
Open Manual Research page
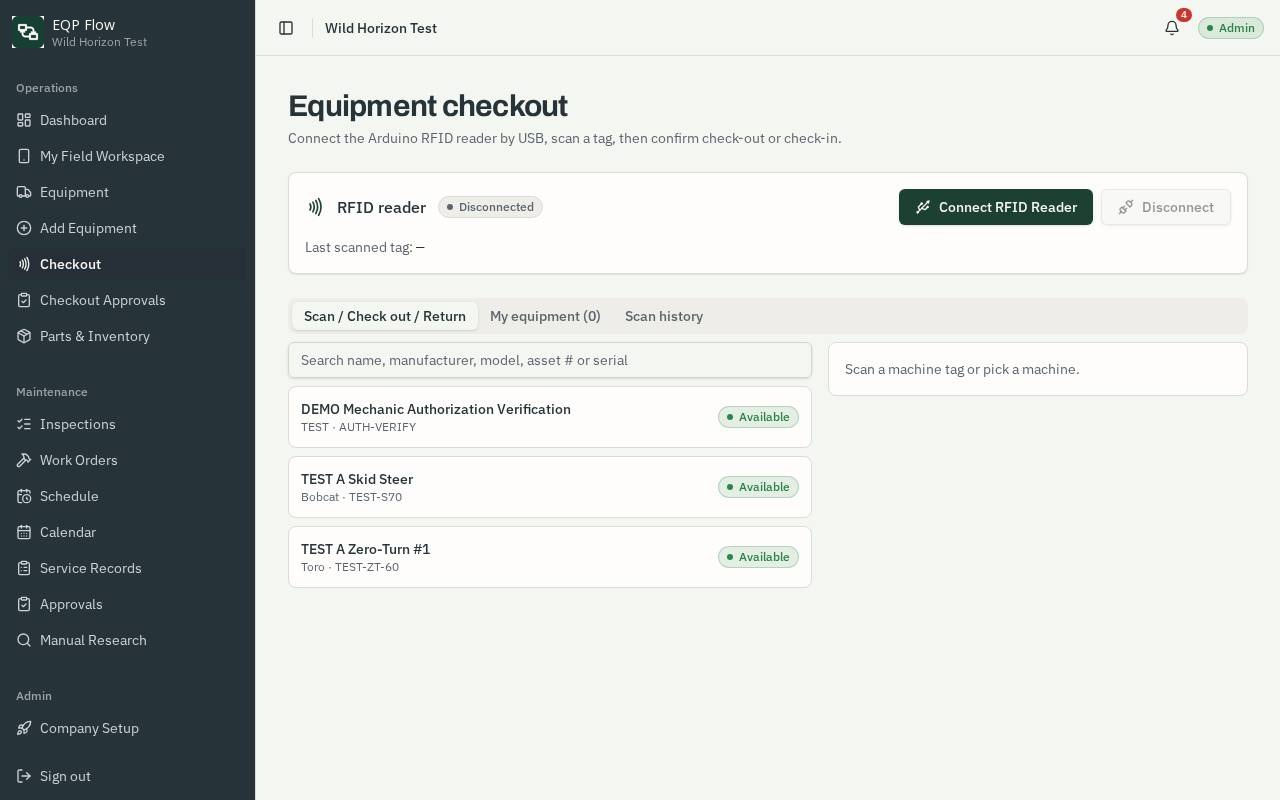click(x=127, y=640)
